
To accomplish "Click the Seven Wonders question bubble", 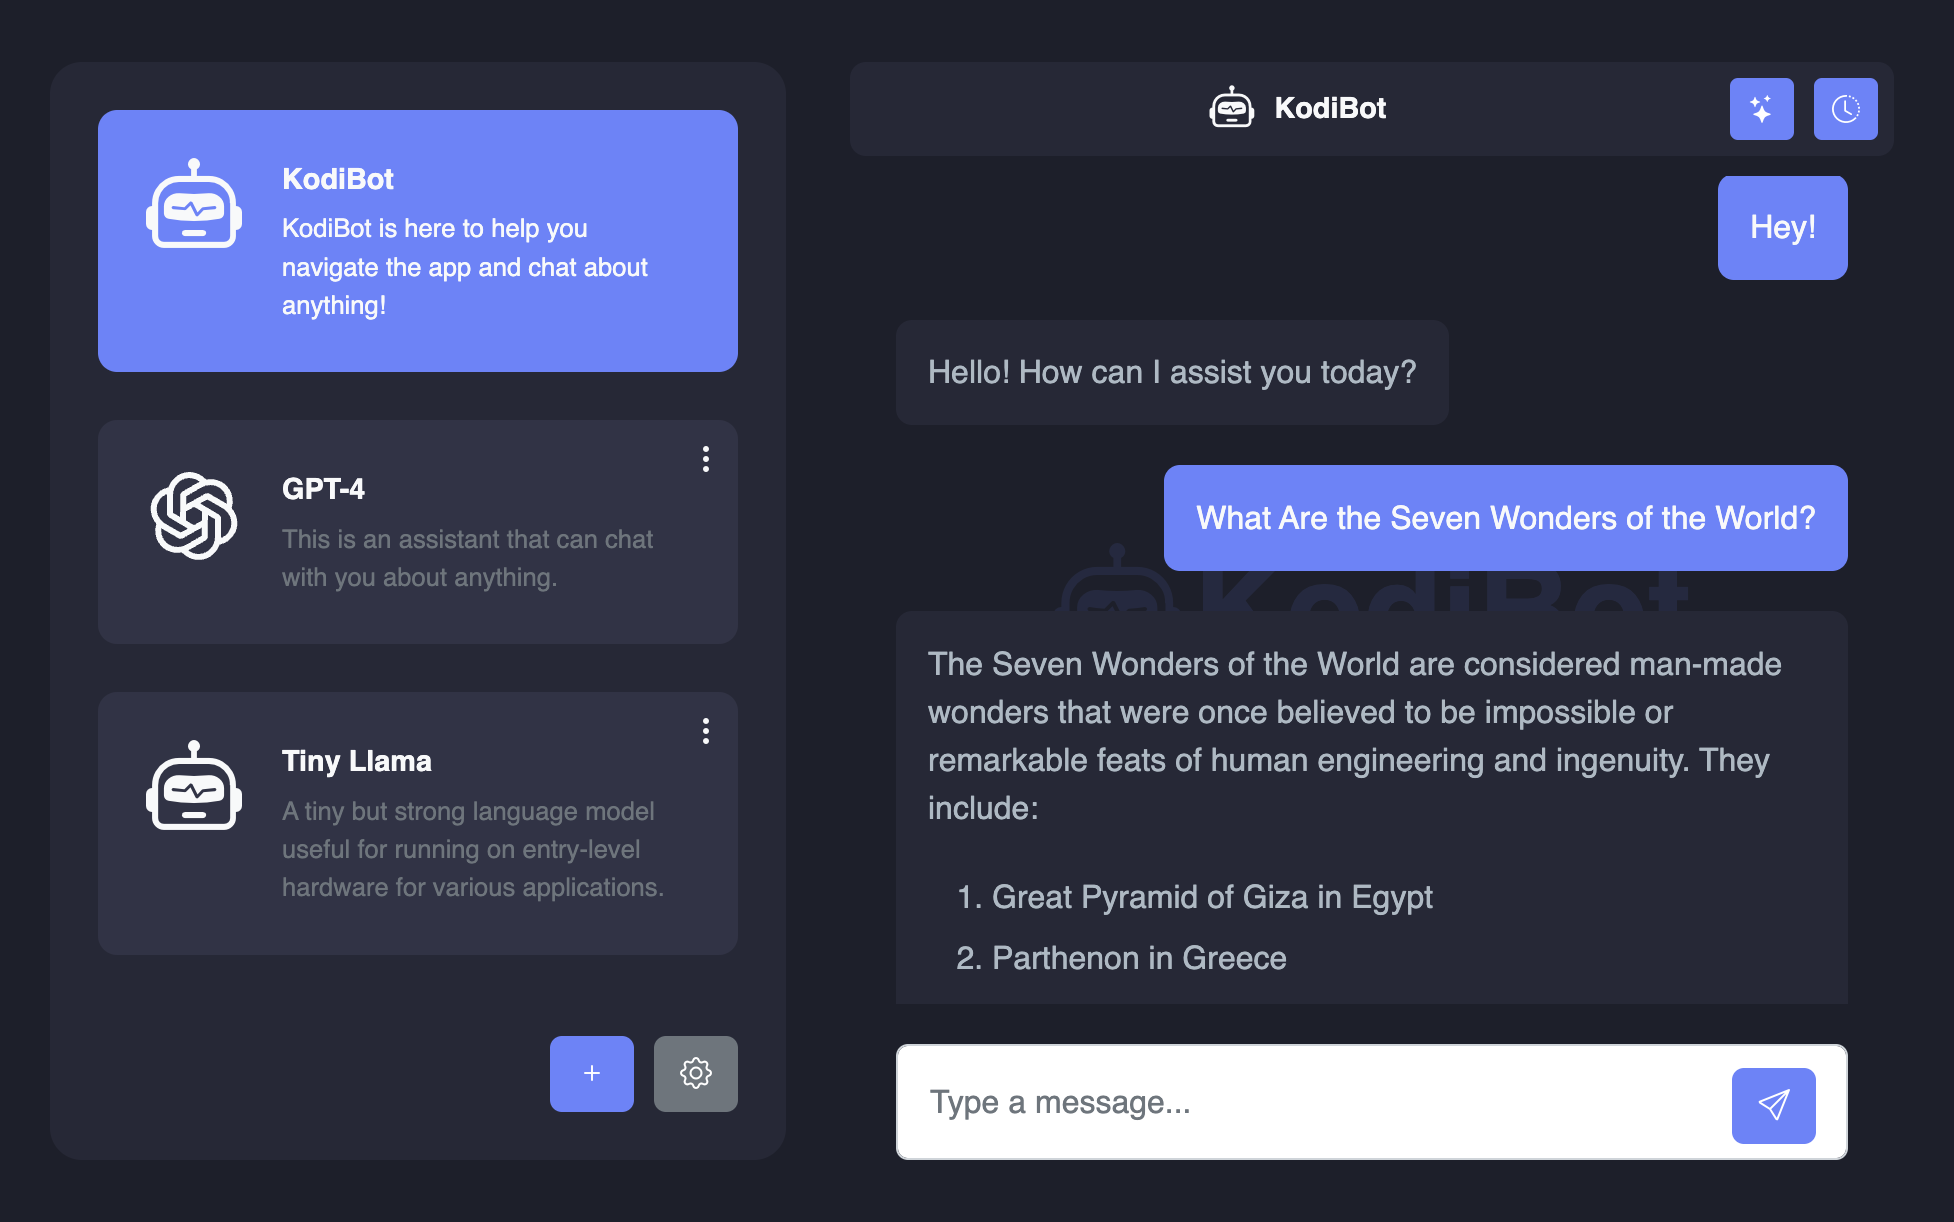I will click(1505, 518).
